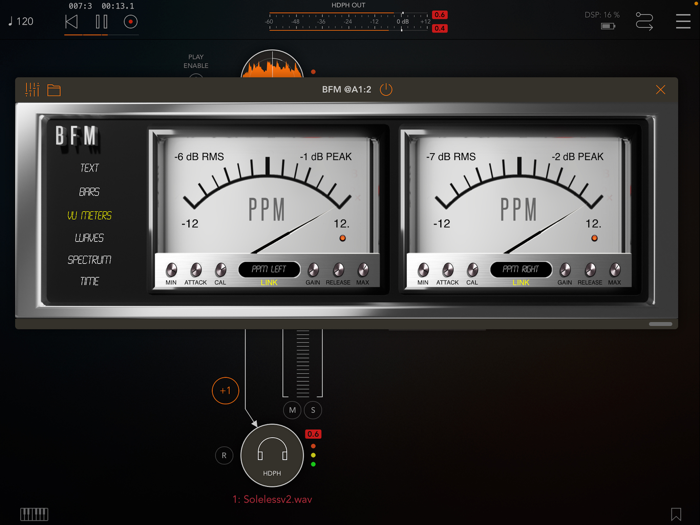Reset the 0.6 clip indicator near HDPH
Screen dimensions: 700x525
click(313, 434)
